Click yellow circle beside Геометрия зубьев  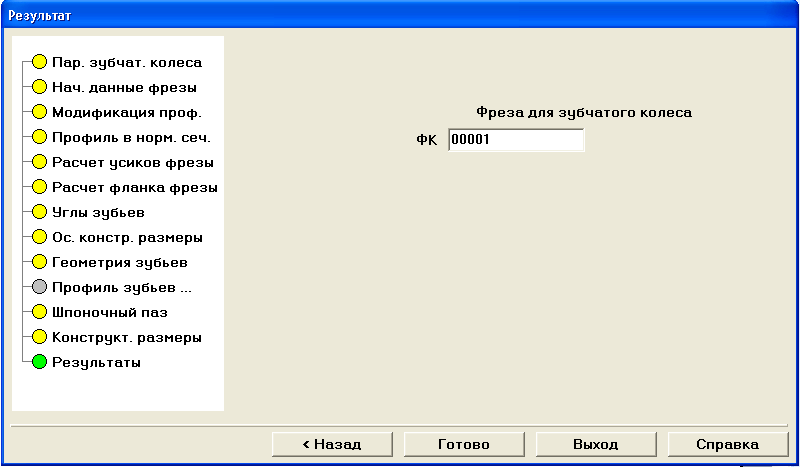point(39,262)
